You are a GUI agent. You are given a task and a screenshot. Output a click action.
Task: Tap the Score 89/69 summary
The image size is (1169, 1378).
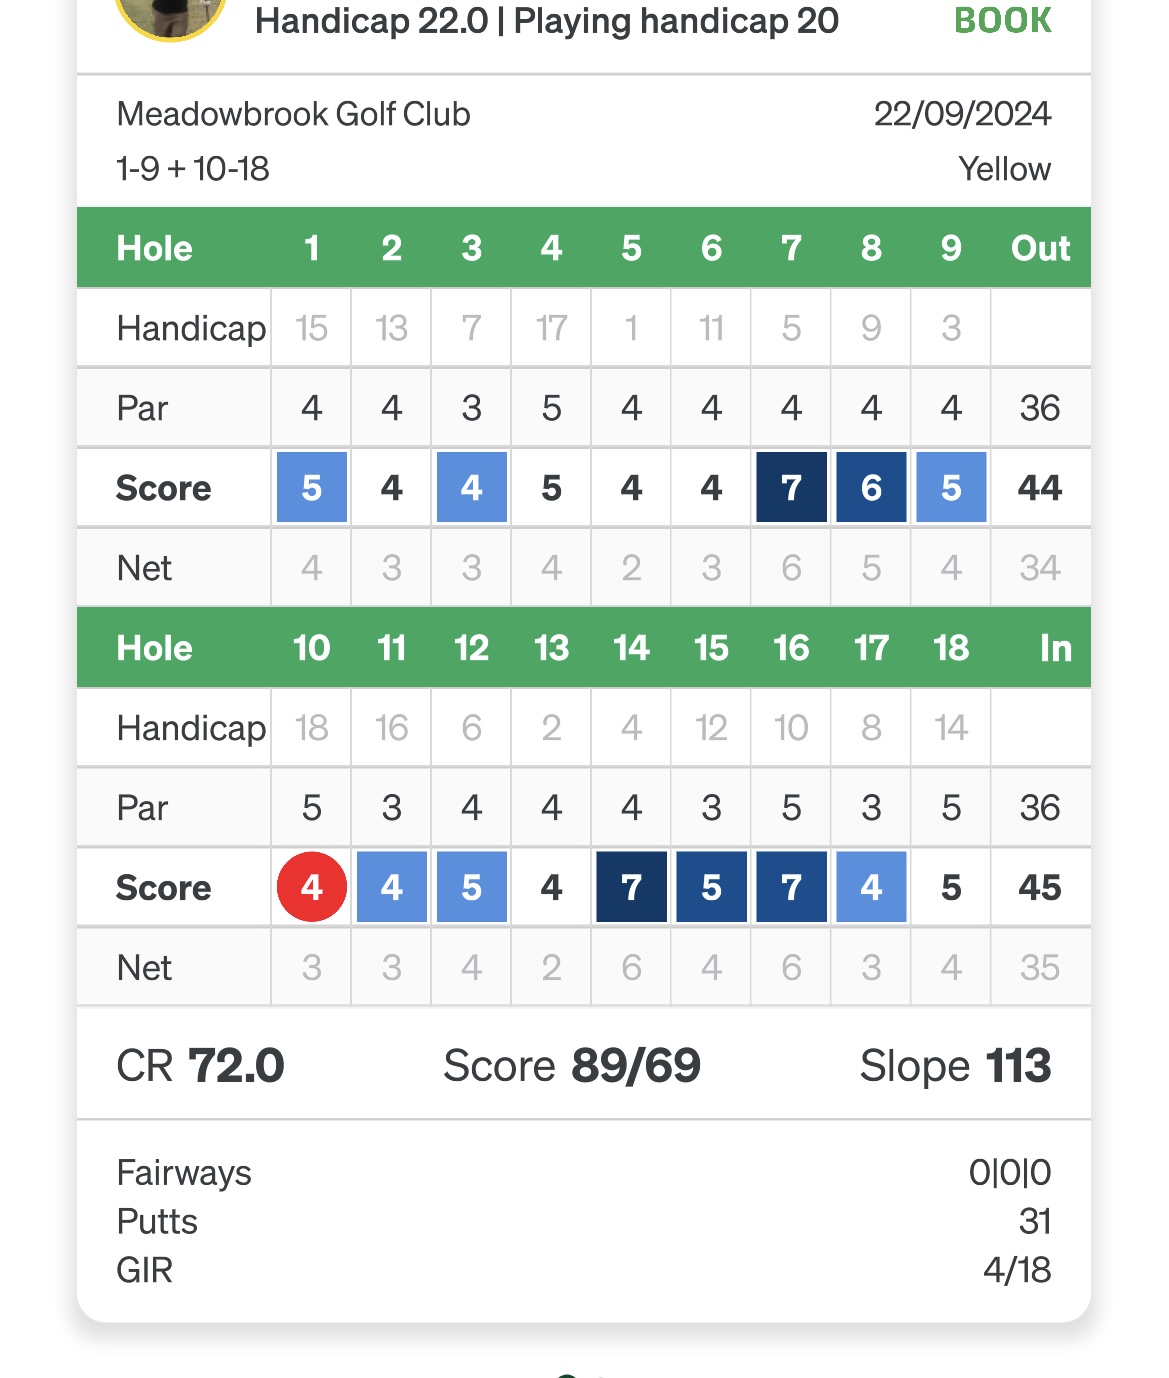pos(572,1065)
